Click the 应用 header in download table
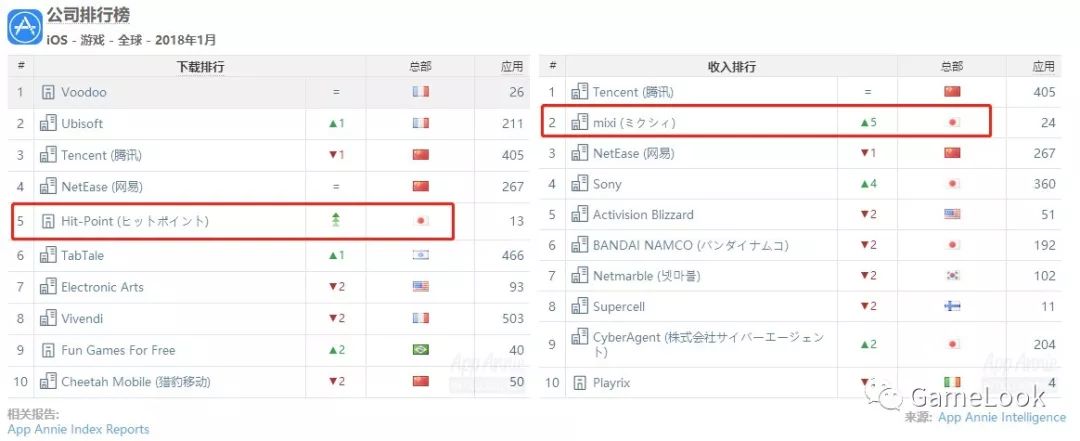 coord(511,67)
